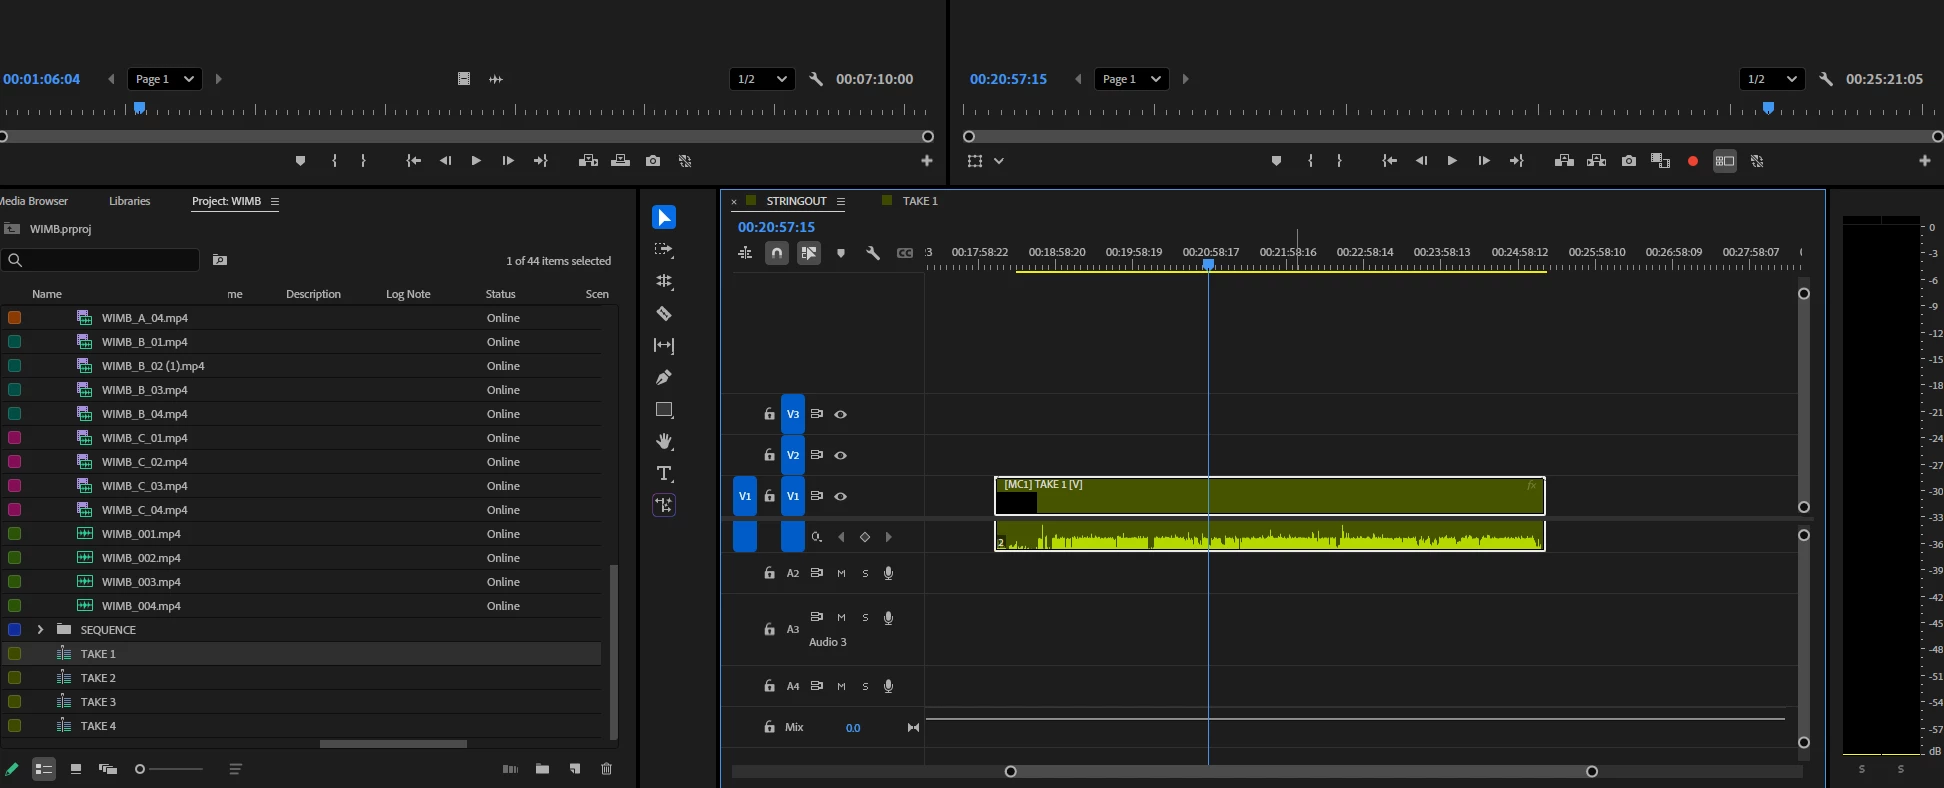
Task: Toggle V2 track output eye icon
Action: click(841, 455)
